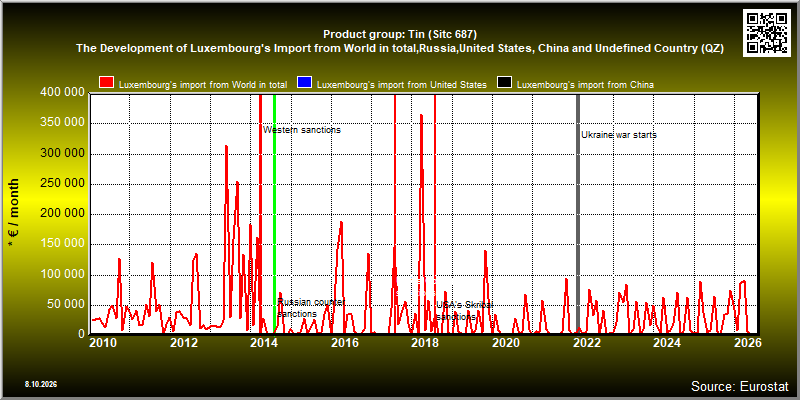Click the black China legend swatch
Viewport: 800px width, 400px height.
click(x=505, y=84)
